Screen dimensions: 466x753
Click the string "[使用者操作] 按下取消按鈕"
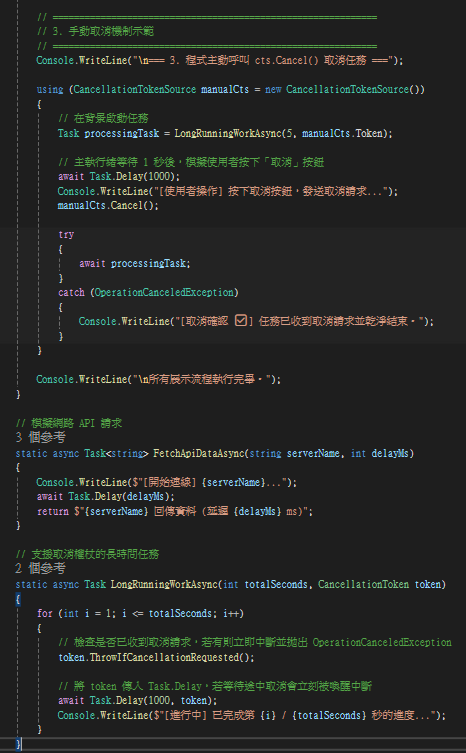226,192
